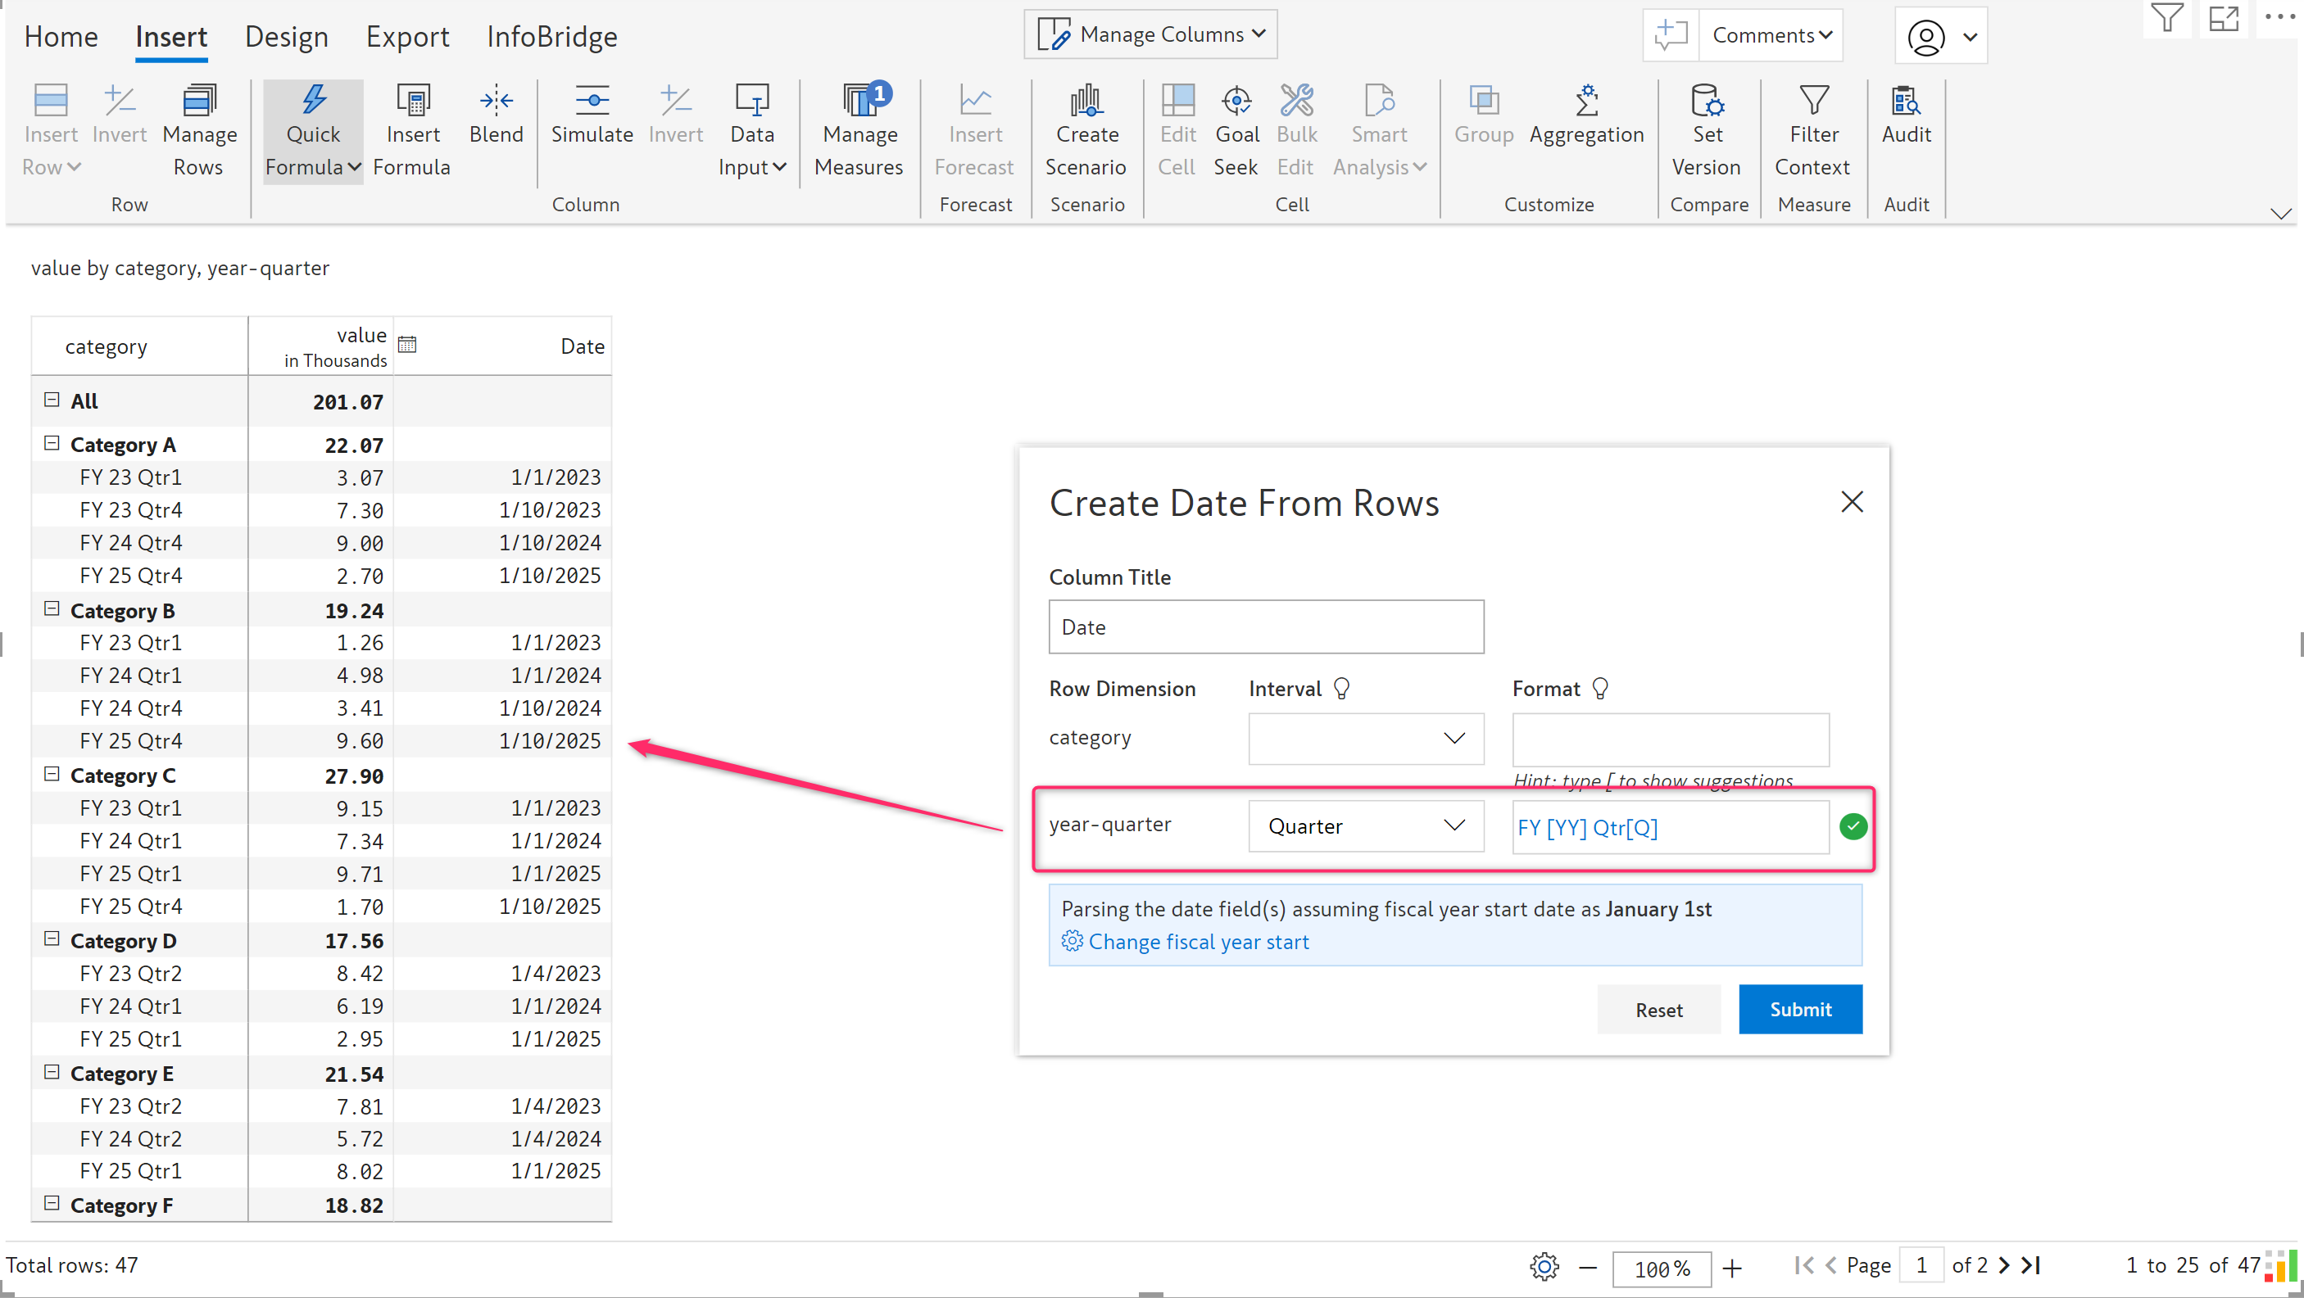Collapse the Category C row group
This screenshot has height=1298, width=2304.
click(52, 774)
